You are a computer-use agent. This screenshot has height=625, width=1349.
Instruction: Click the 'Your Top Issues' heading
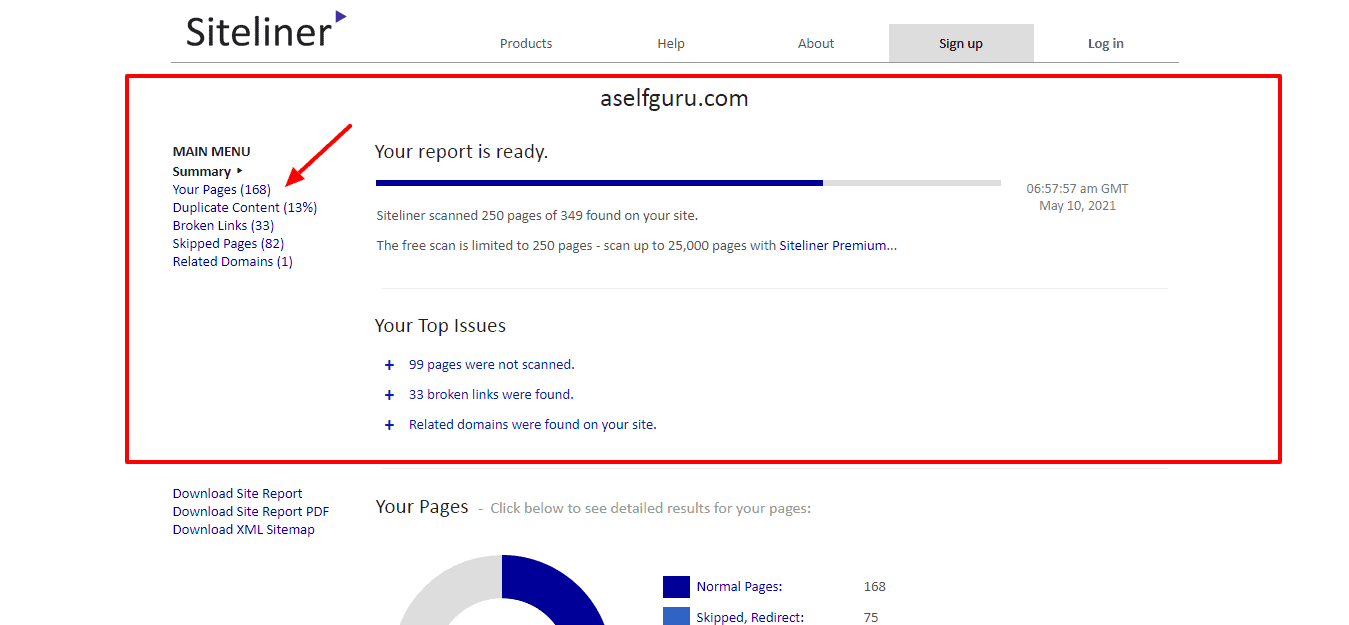(x=440, y=326)
